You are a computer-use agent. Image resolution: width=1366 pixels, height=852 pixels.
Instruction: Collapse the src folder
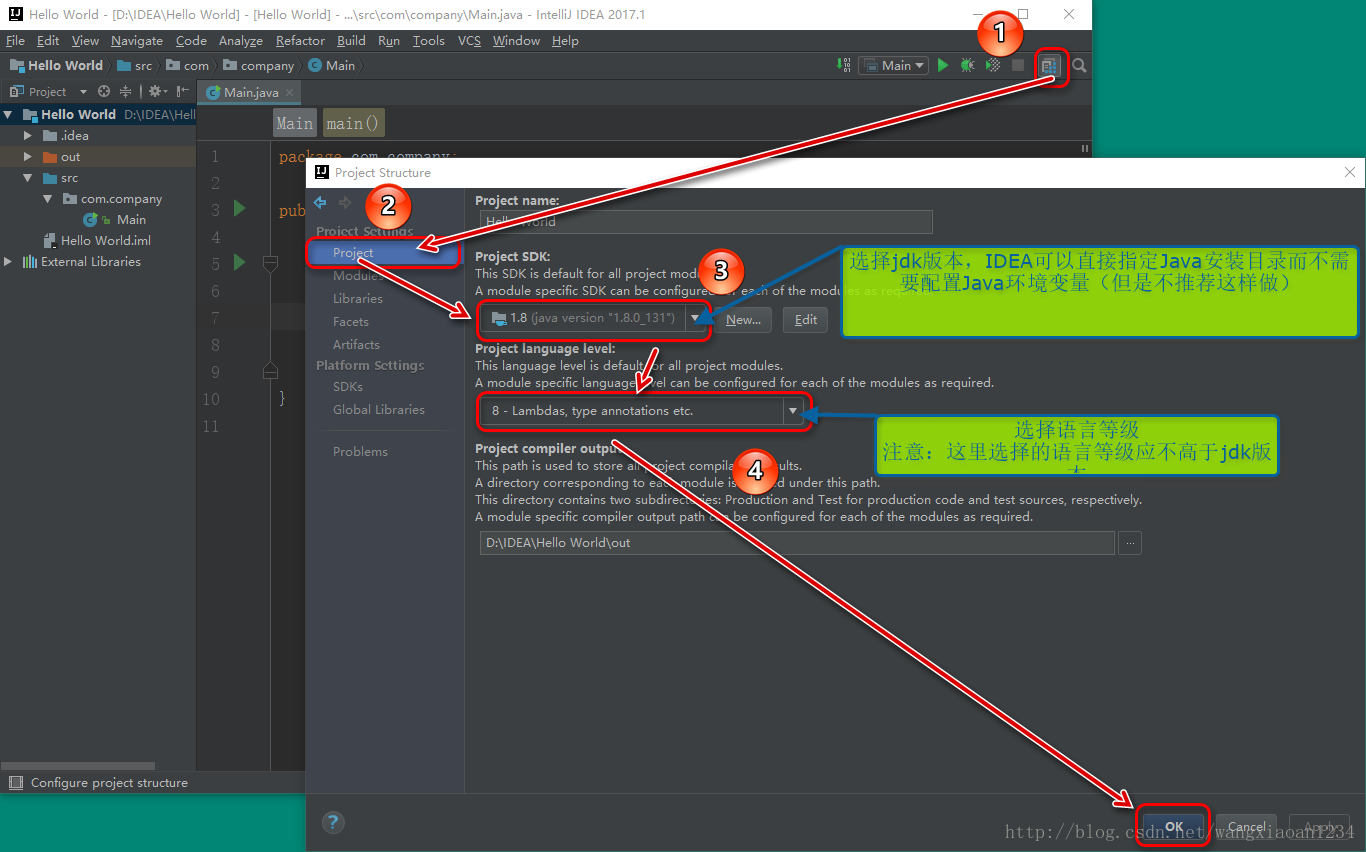(x=28, y=178)
